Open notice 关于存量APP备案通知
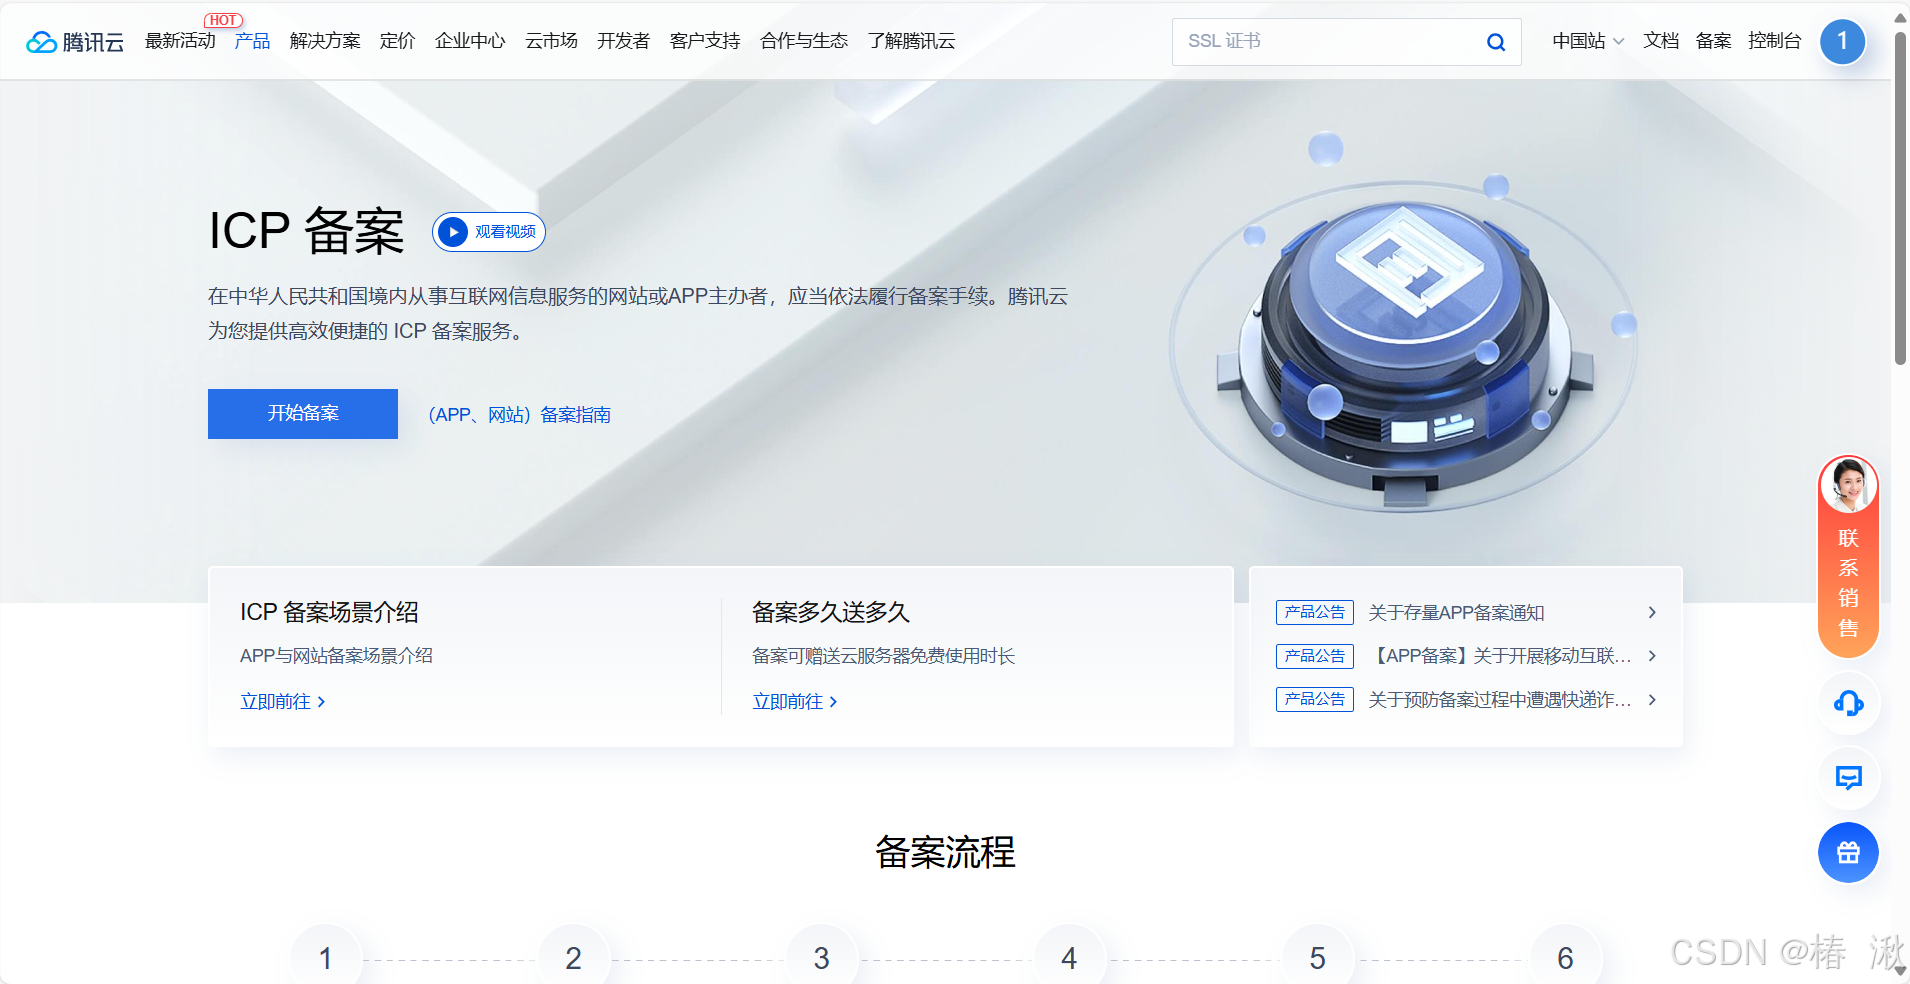Screen dimensions: 1910x984 1456,613
